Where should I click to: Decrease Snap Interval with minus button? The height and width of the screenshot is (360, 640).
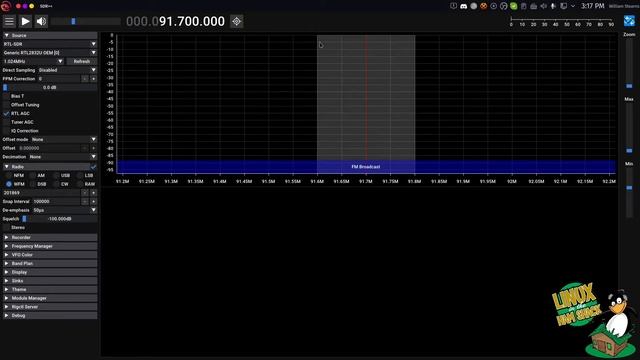coord(84,202)
